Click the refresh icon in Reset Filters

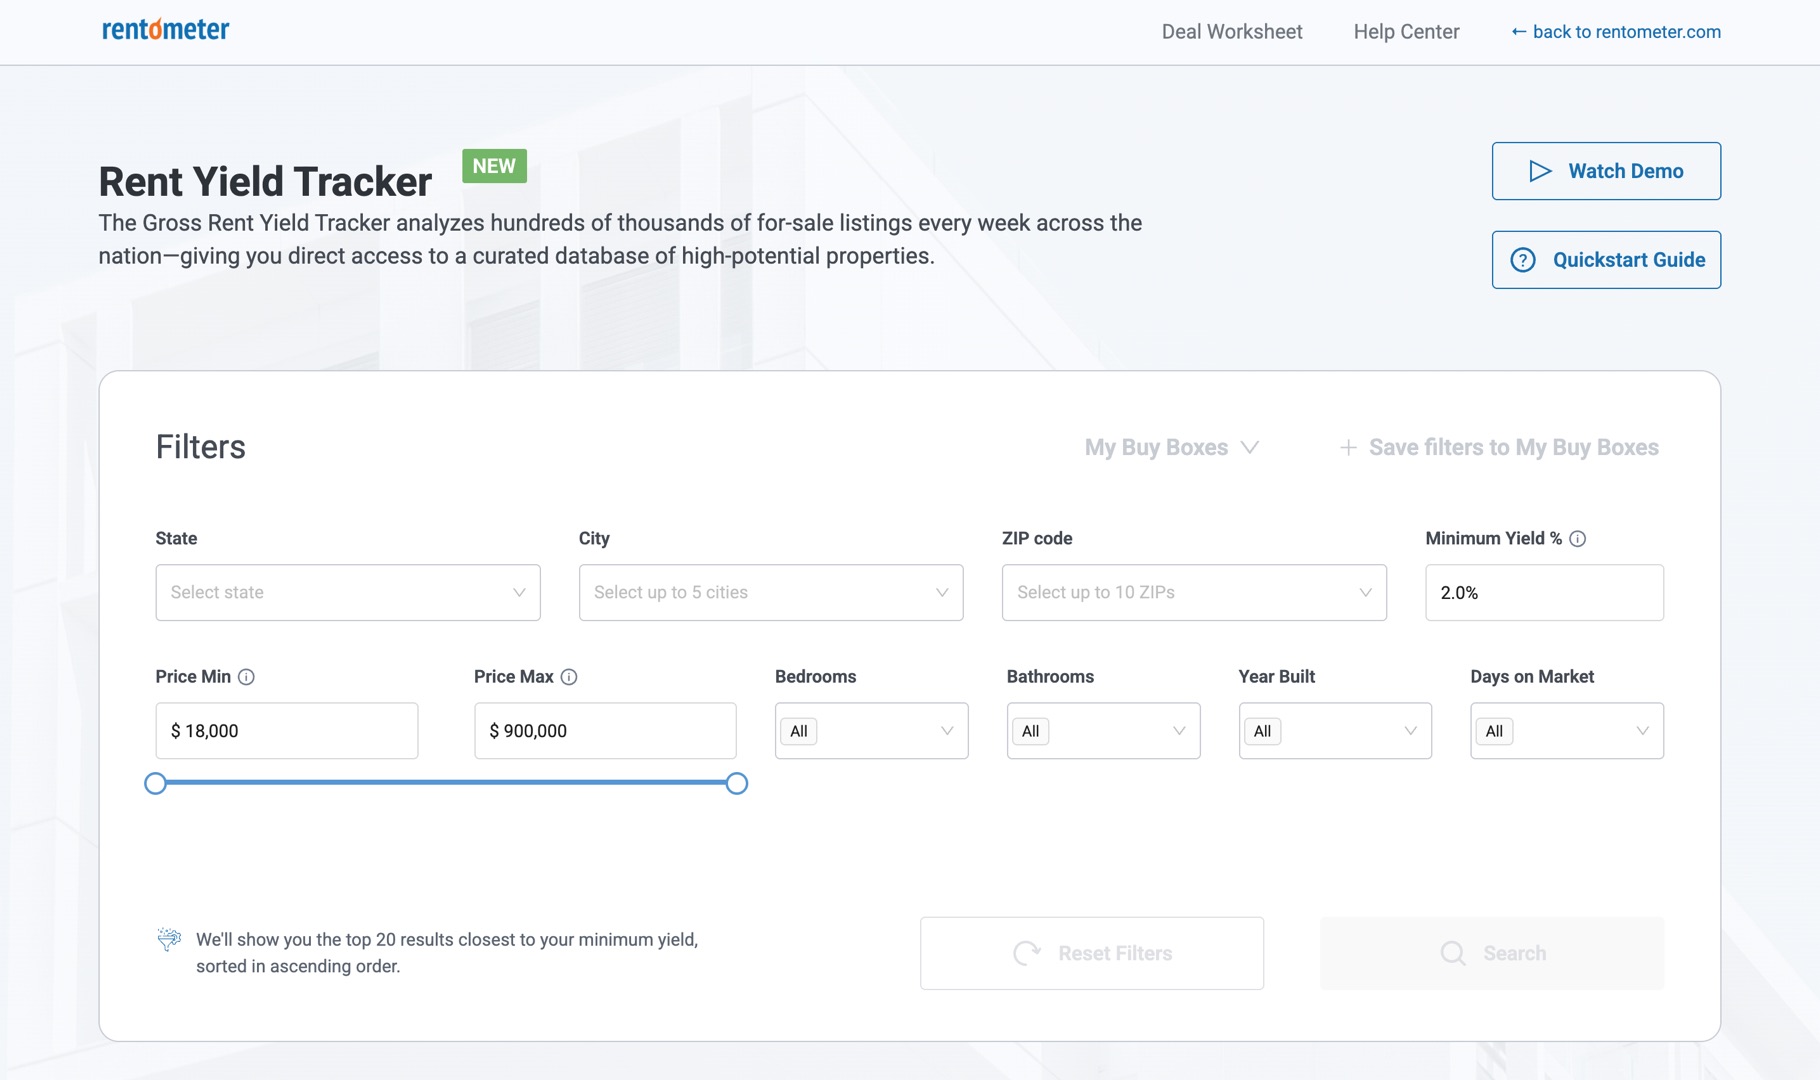tap(1027, 953)
